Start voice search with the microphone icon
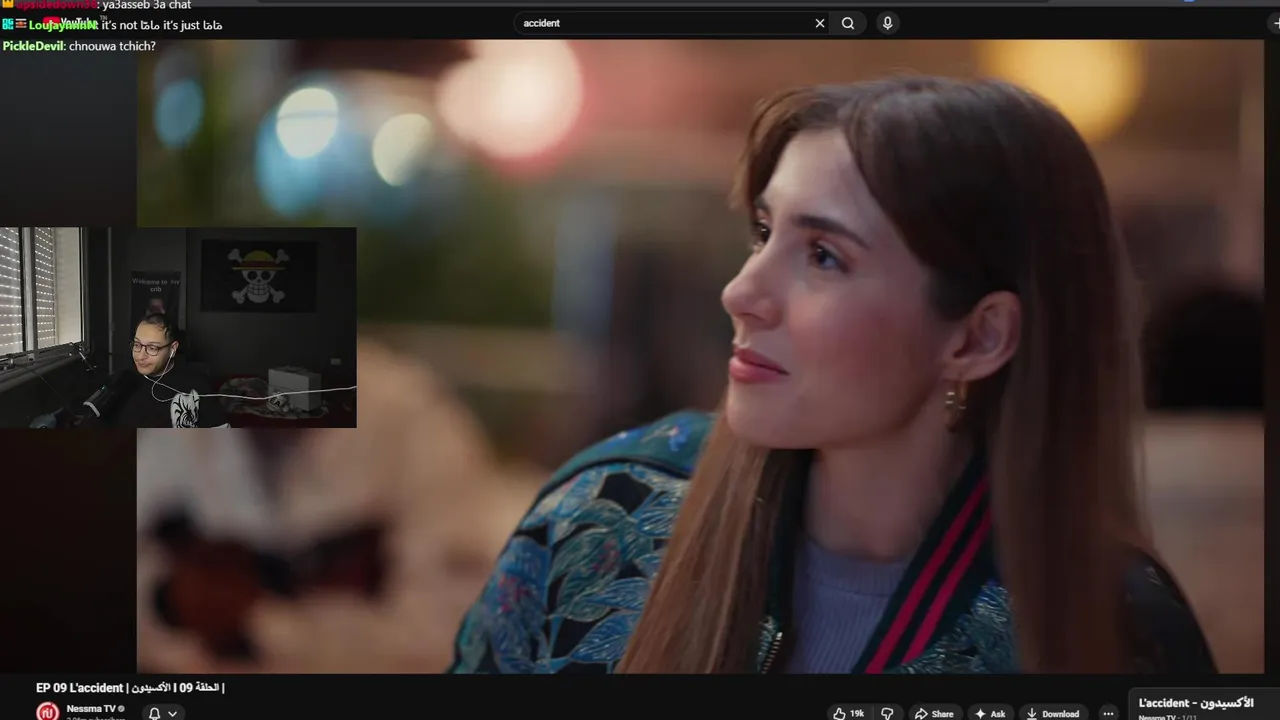Screen dimensions: 1280x720 pyautogui.click(x=886, y=23)
